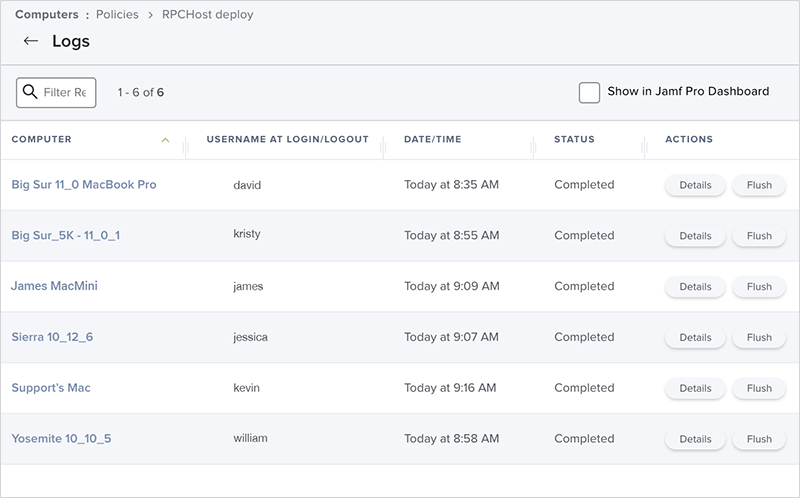Click into the Filter Results field
The width and height of the screenshot is (800, 498).
tap(68, 92)
